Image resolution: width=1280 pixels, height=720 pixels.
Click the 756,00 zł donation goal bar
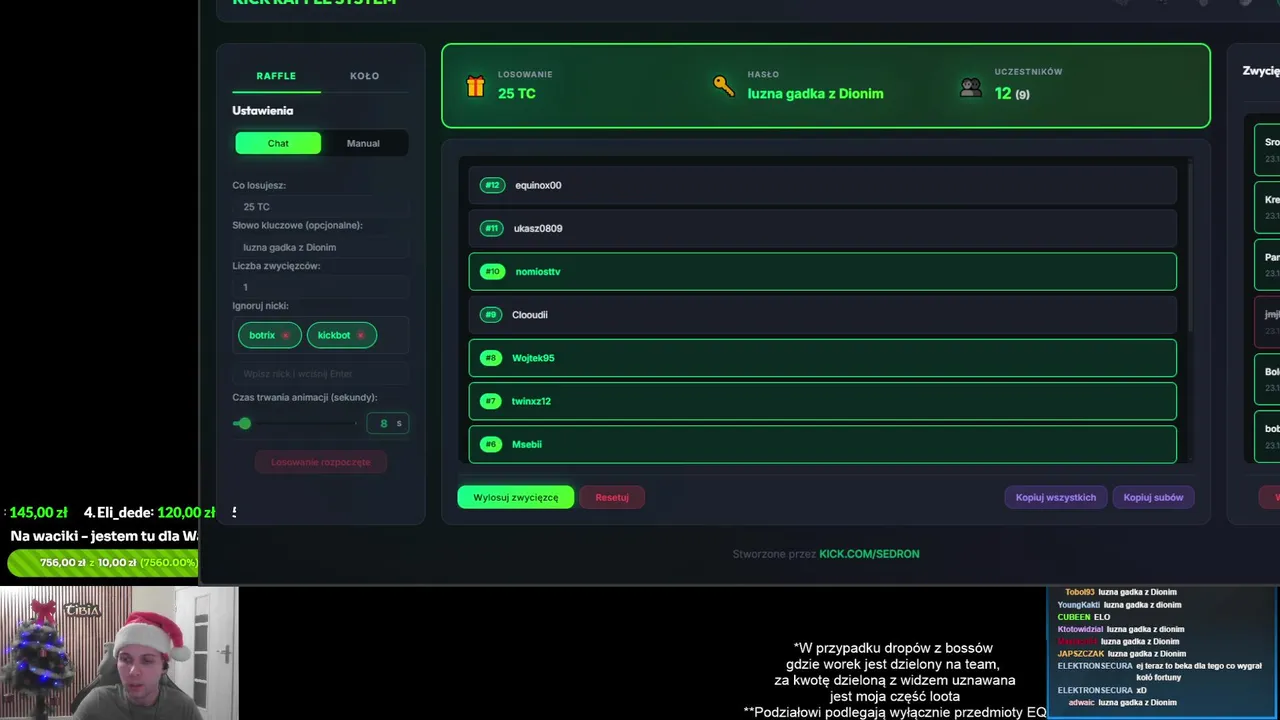click(103, 562)
